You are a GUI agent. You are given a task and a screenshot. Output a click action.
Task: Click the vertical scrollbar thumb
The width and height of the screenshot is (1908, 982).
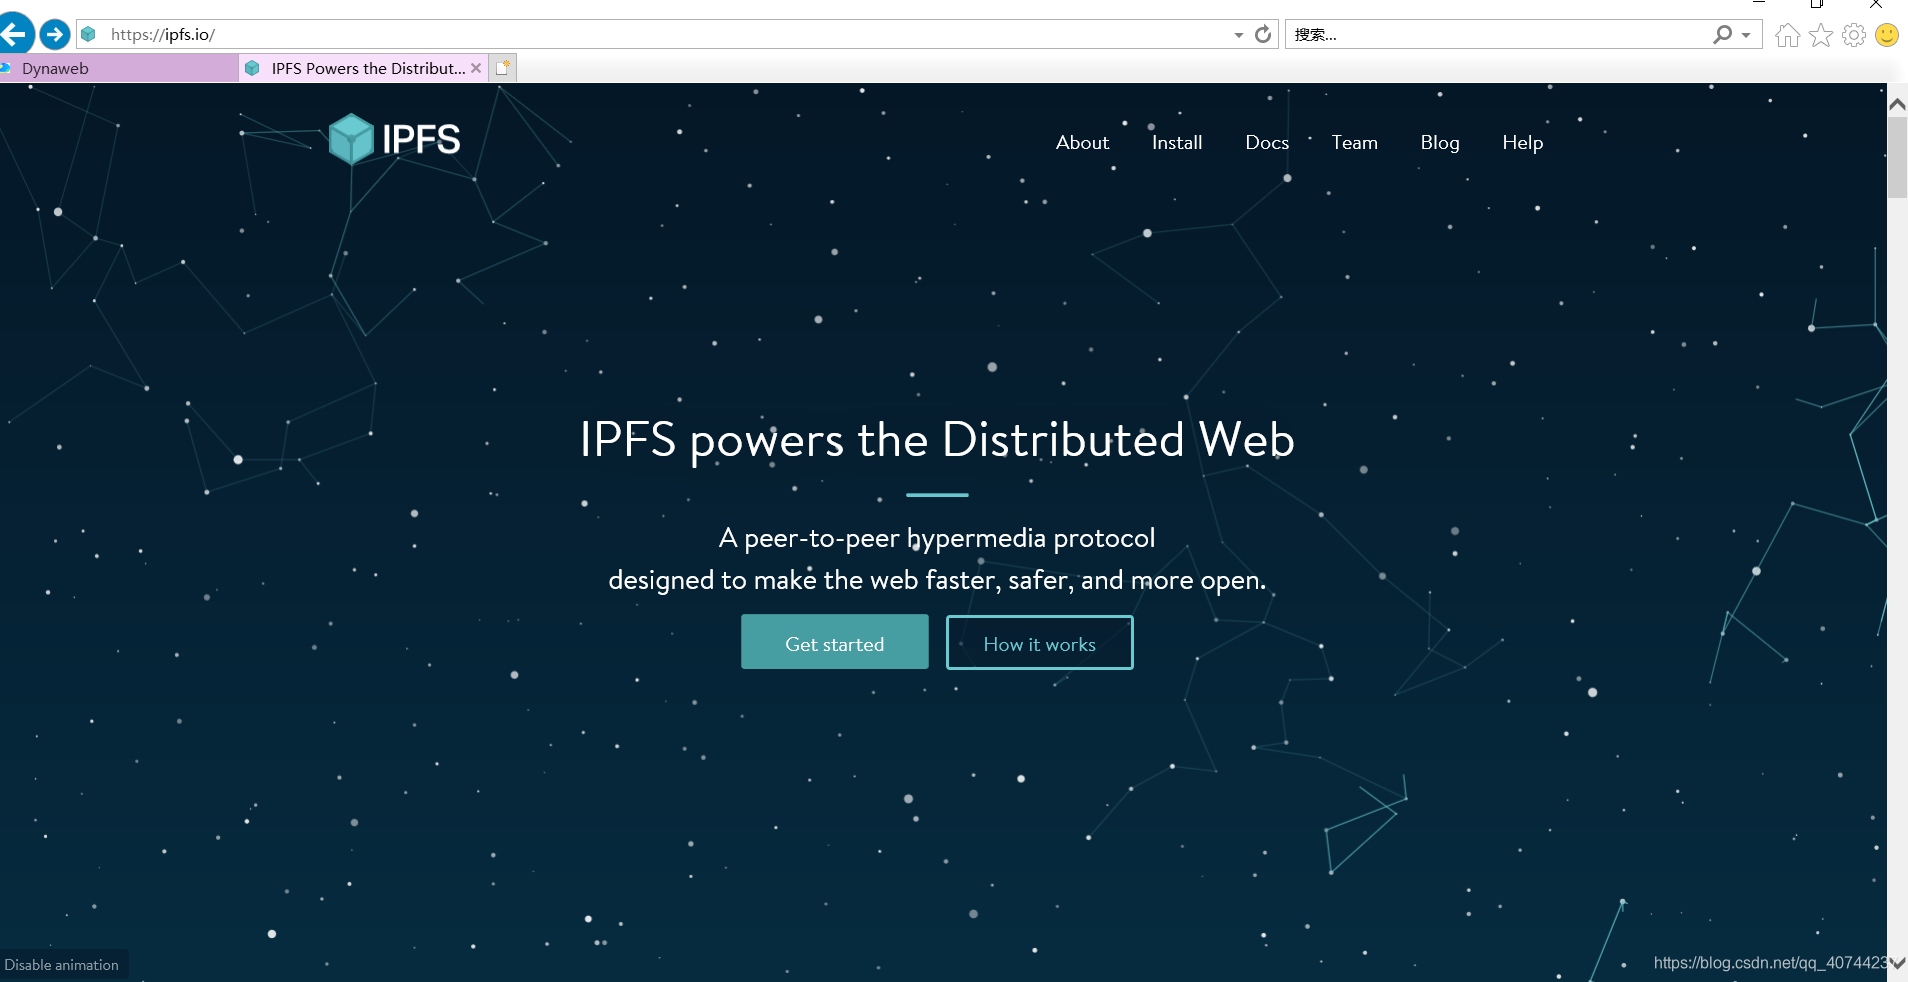coord(1897,157)
